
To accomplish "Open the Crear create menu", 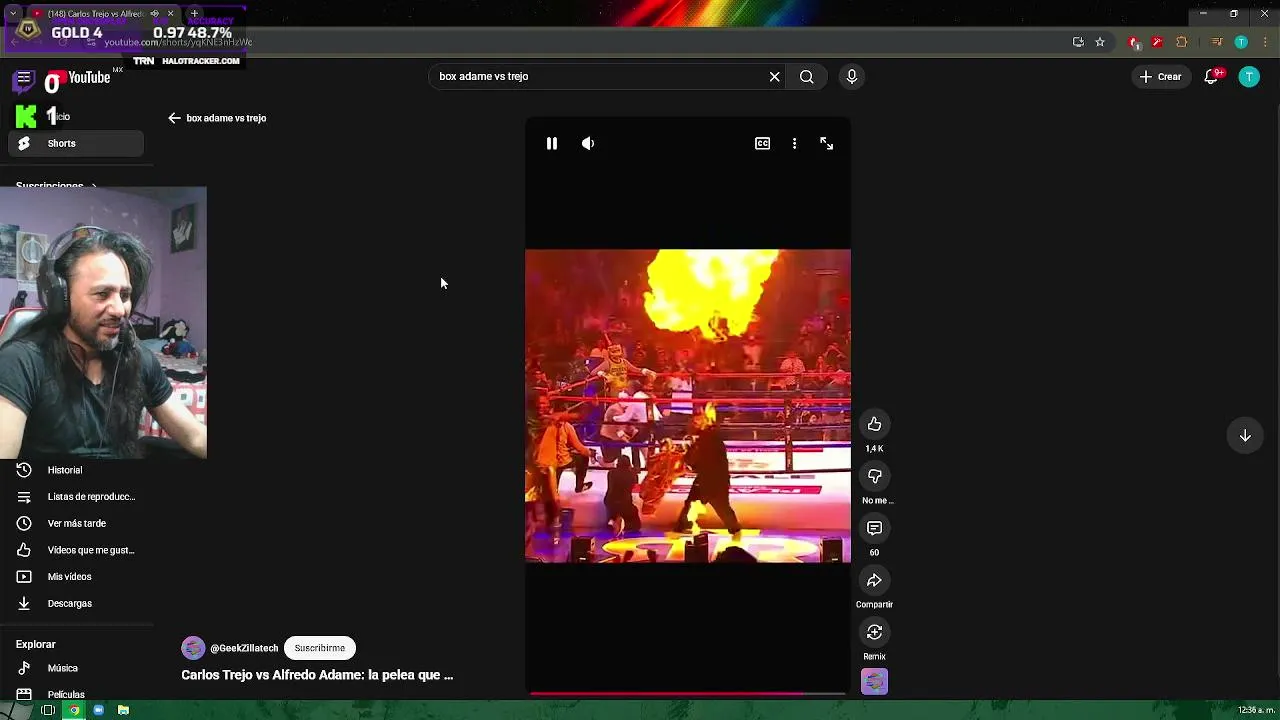I will [1160, 77].
